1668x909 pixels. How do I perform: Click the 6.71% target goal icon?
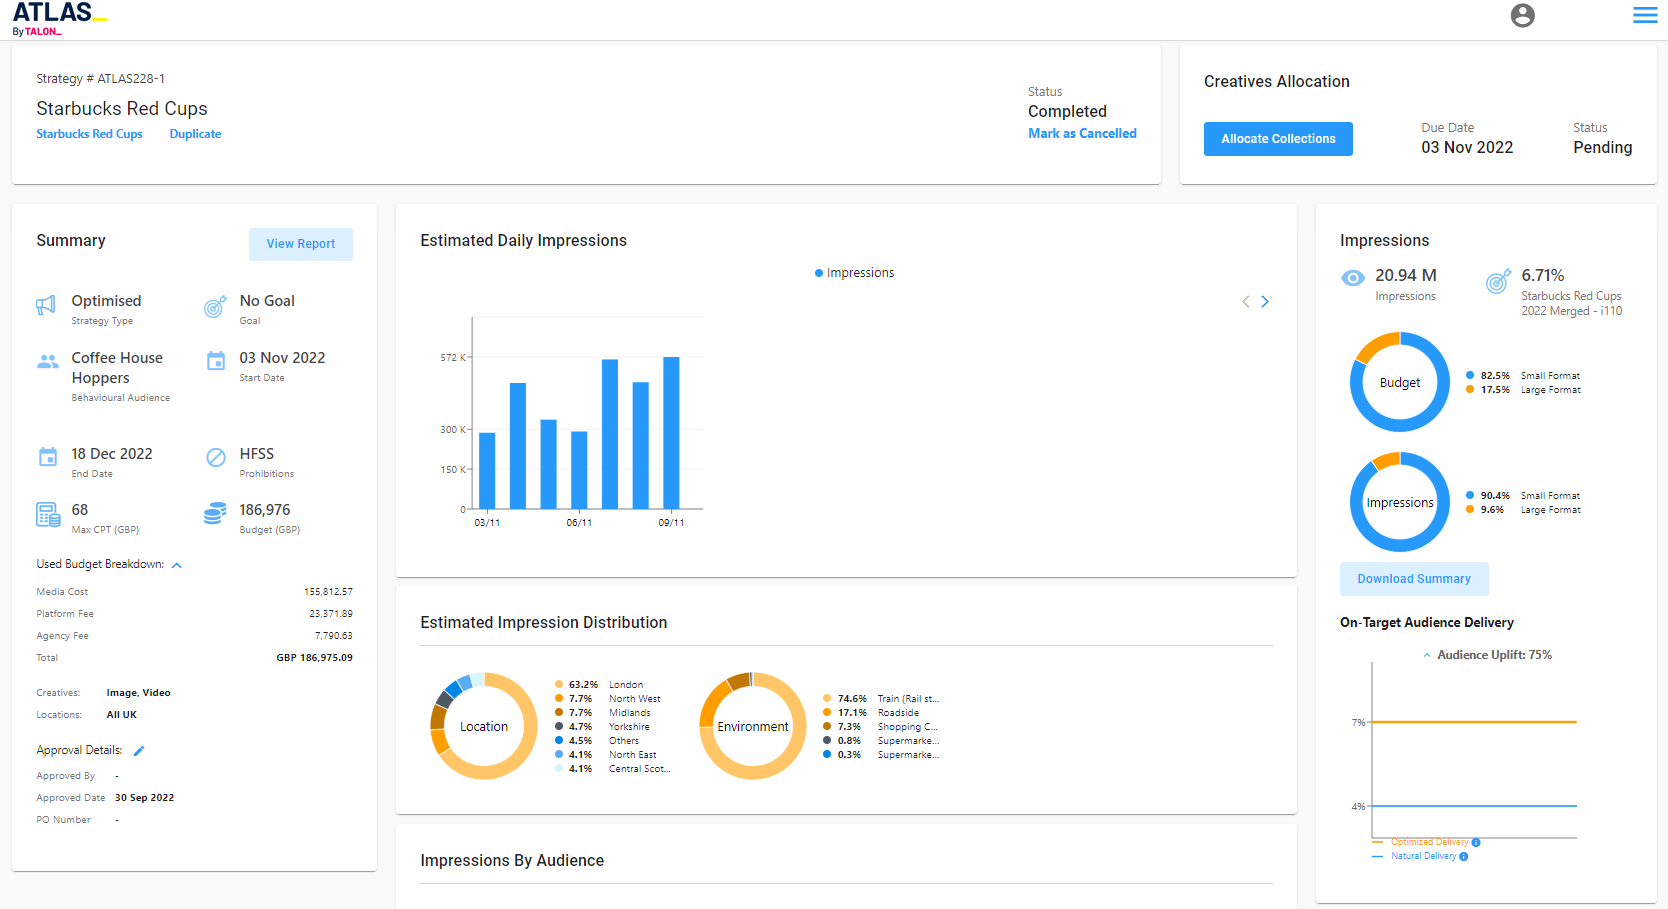click(1498, 281)
